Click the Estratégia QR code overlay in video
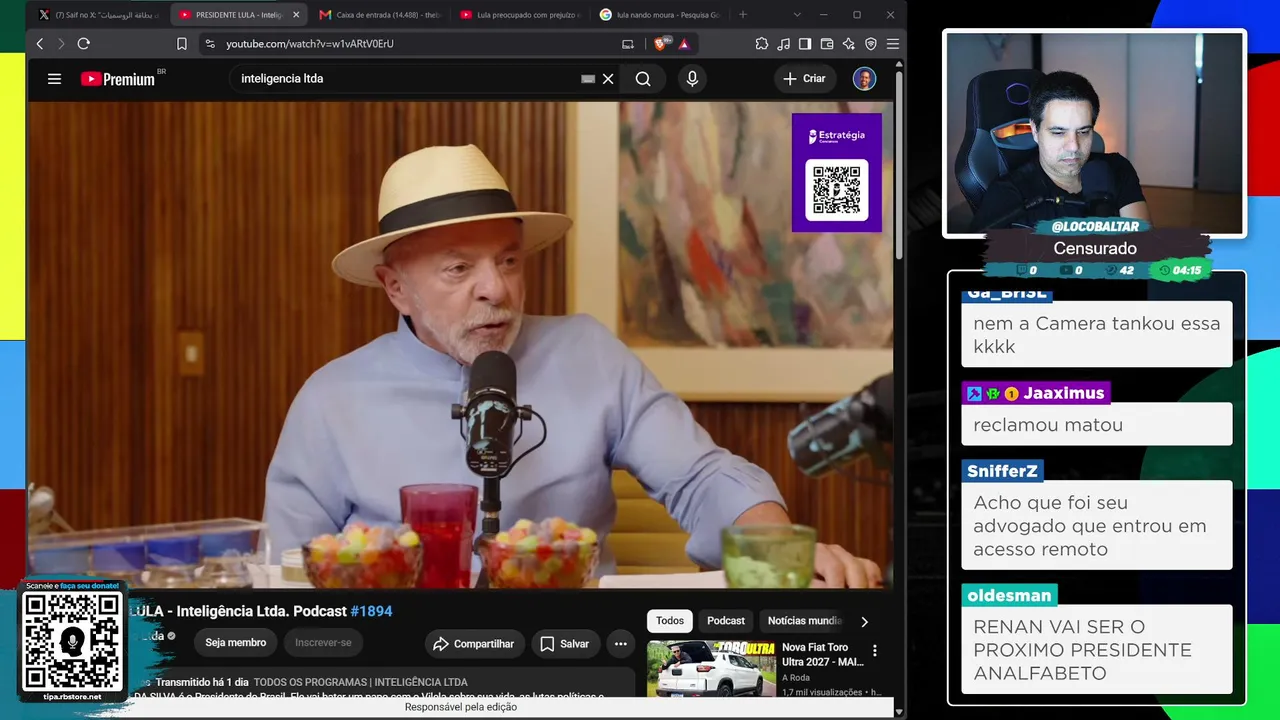 837,173
